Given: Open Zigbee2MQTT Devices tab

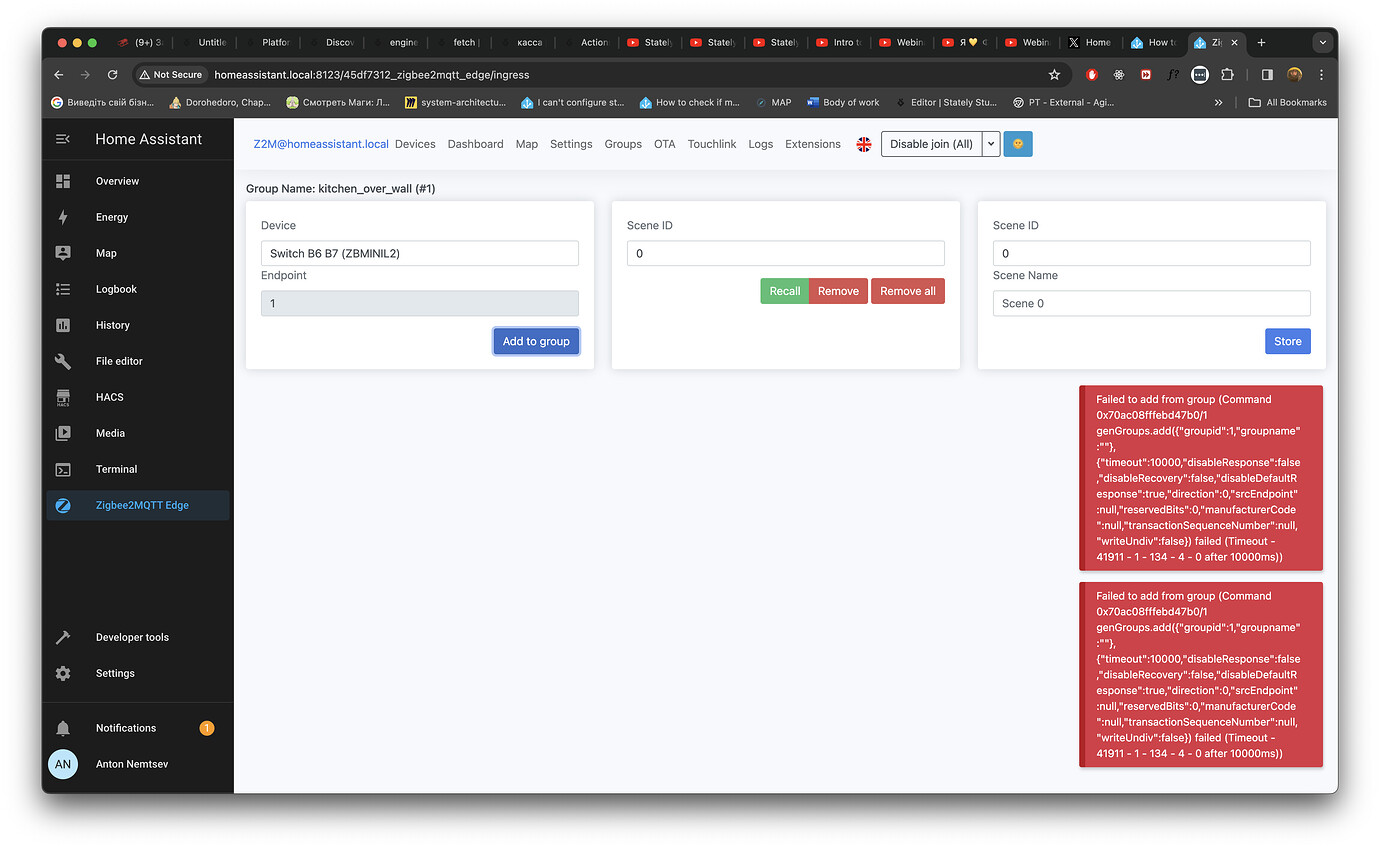Looking at the screenshot, I should click(415, 144).
